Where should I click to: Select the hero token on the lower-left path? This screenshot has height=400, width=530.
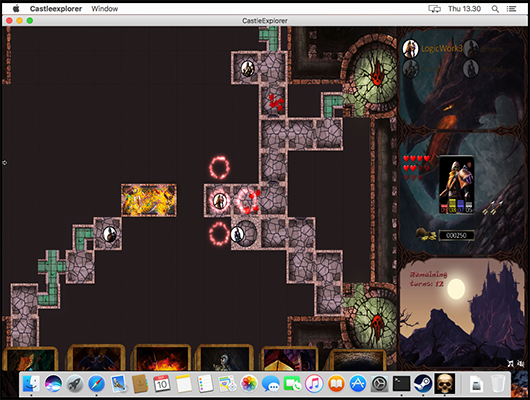pos(110,234)
